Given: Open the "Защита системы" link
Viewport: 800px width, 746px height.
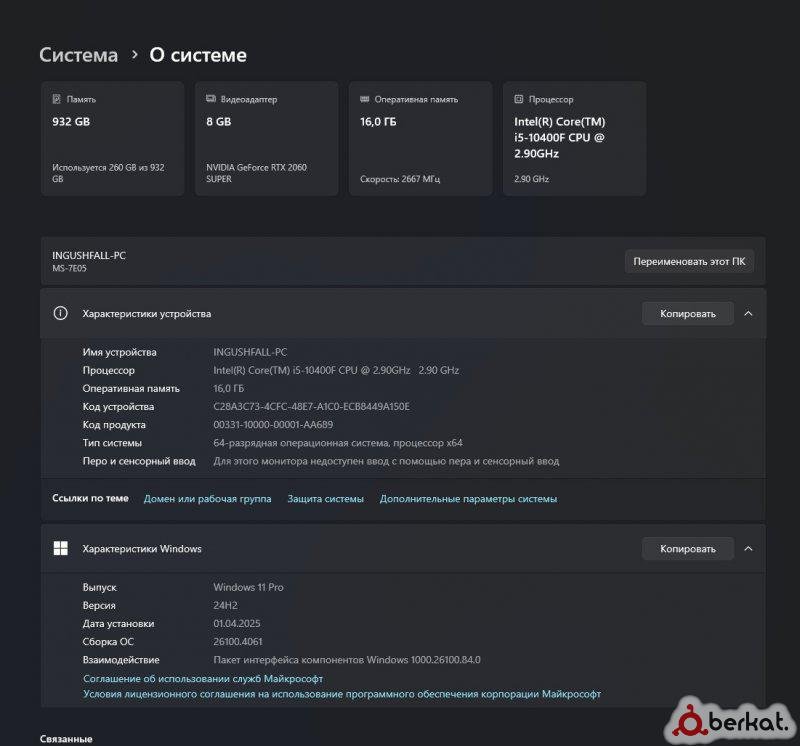Looking at the screenshot, I should click(326, 499).
